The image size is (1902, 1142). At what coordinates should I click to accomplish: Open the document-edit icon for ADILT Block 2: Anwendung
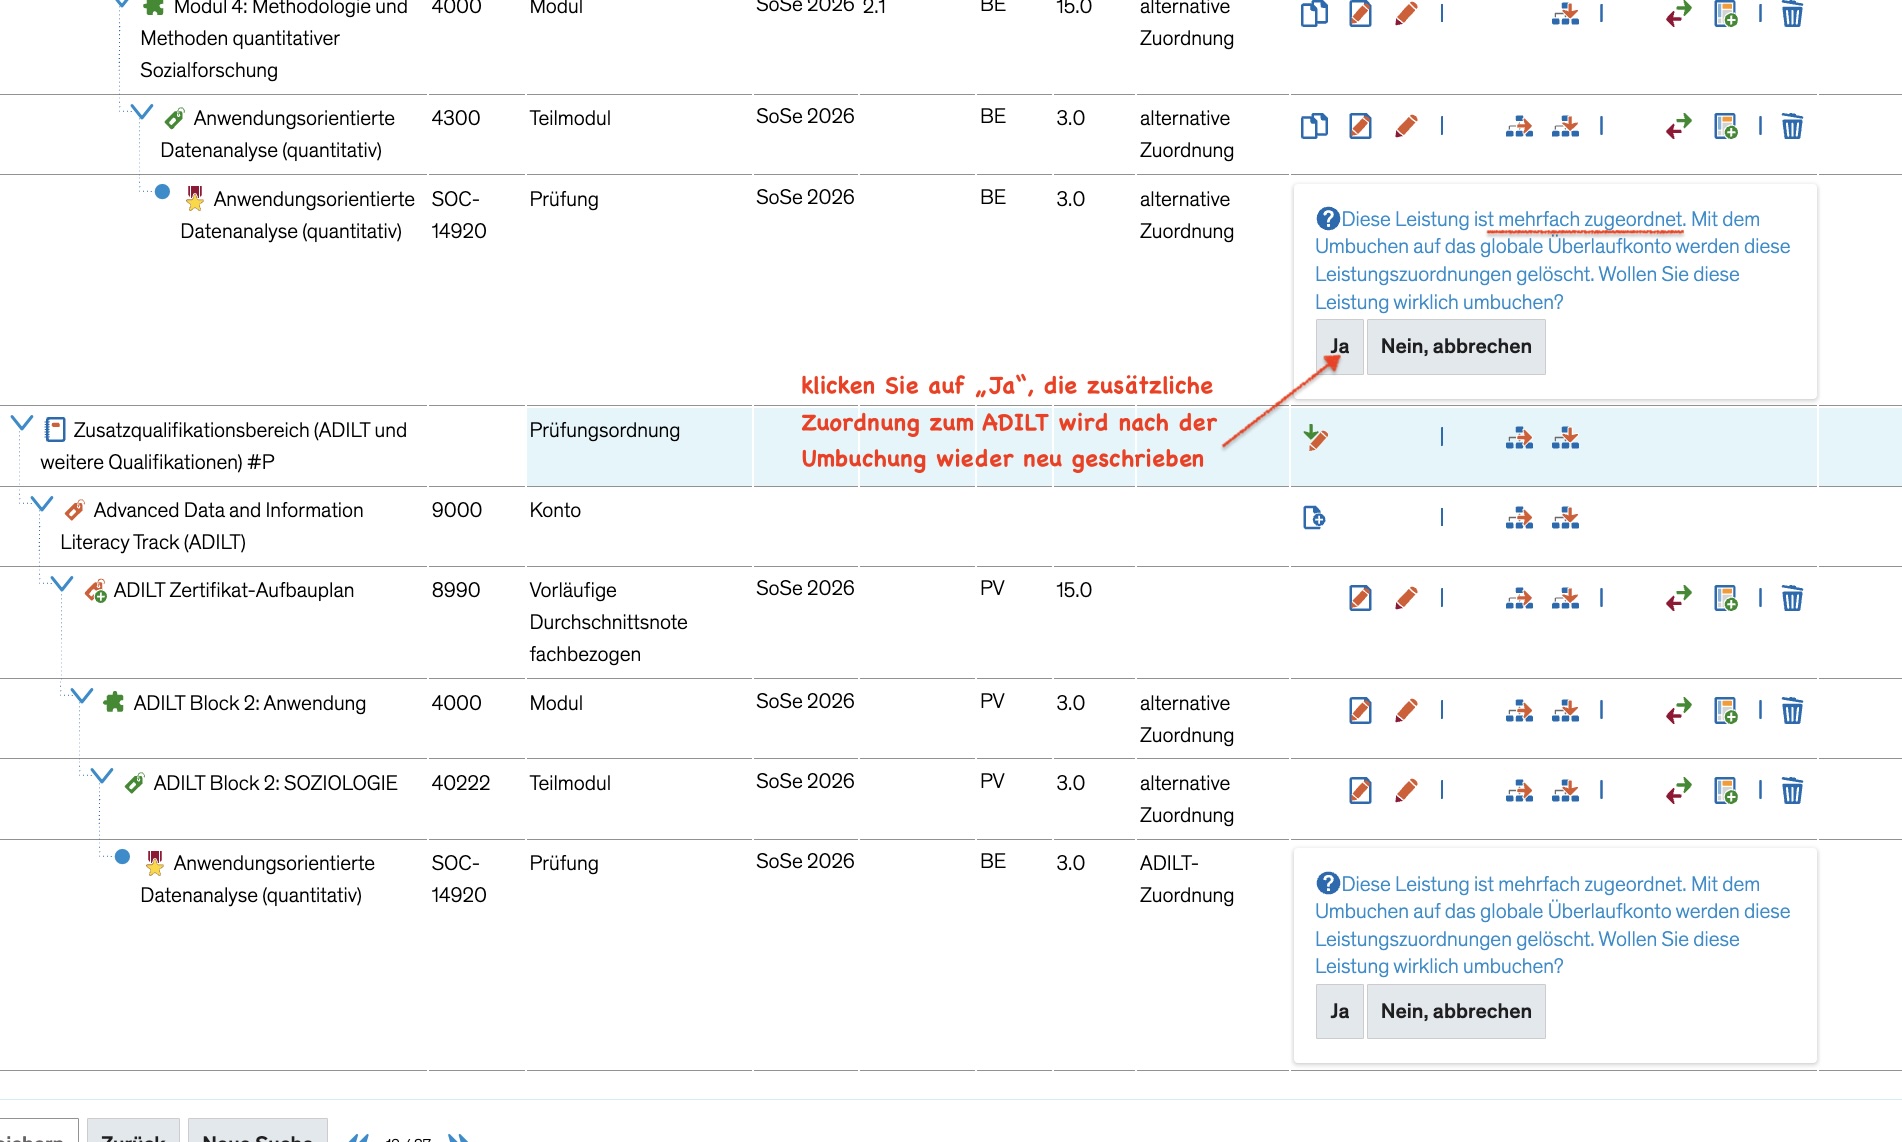[1360, 710]
